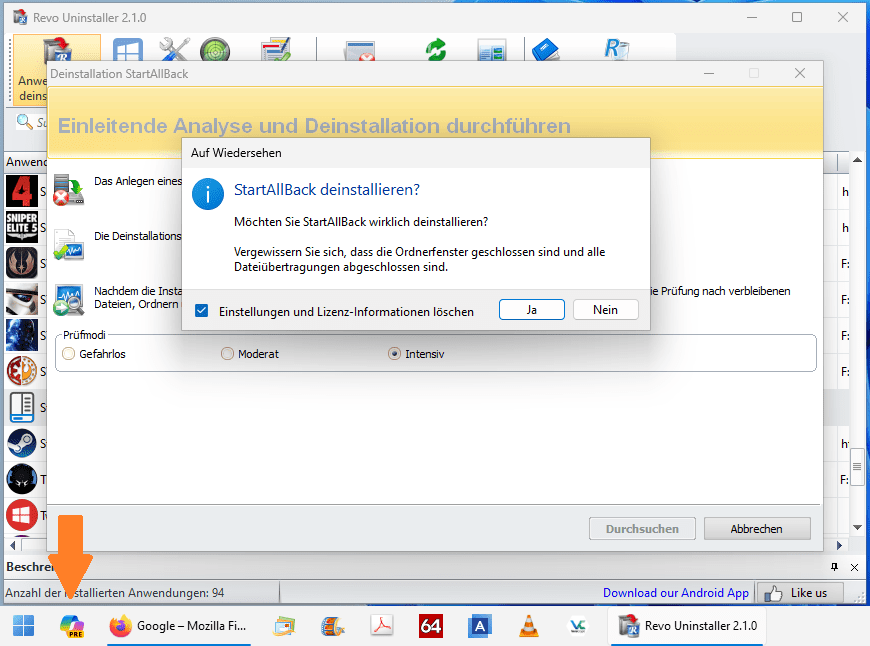870x646 pixels.
Task: Open the Adobe Acrobat PDF taskbar icon
Action: coord(382,625)
